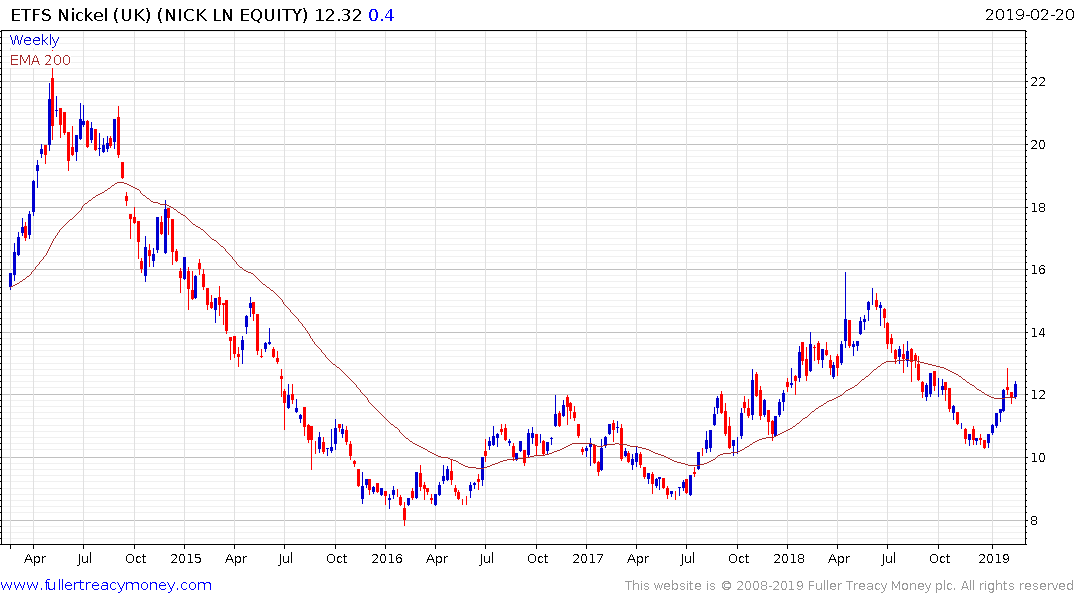Click the y-axis label 16

click(x=1038, y=269)
